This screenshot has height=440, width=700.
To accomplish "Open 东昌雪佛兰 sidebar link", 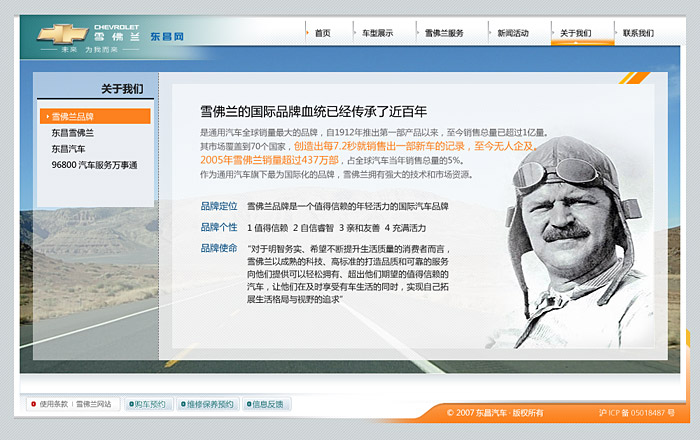I will (72, 133).
